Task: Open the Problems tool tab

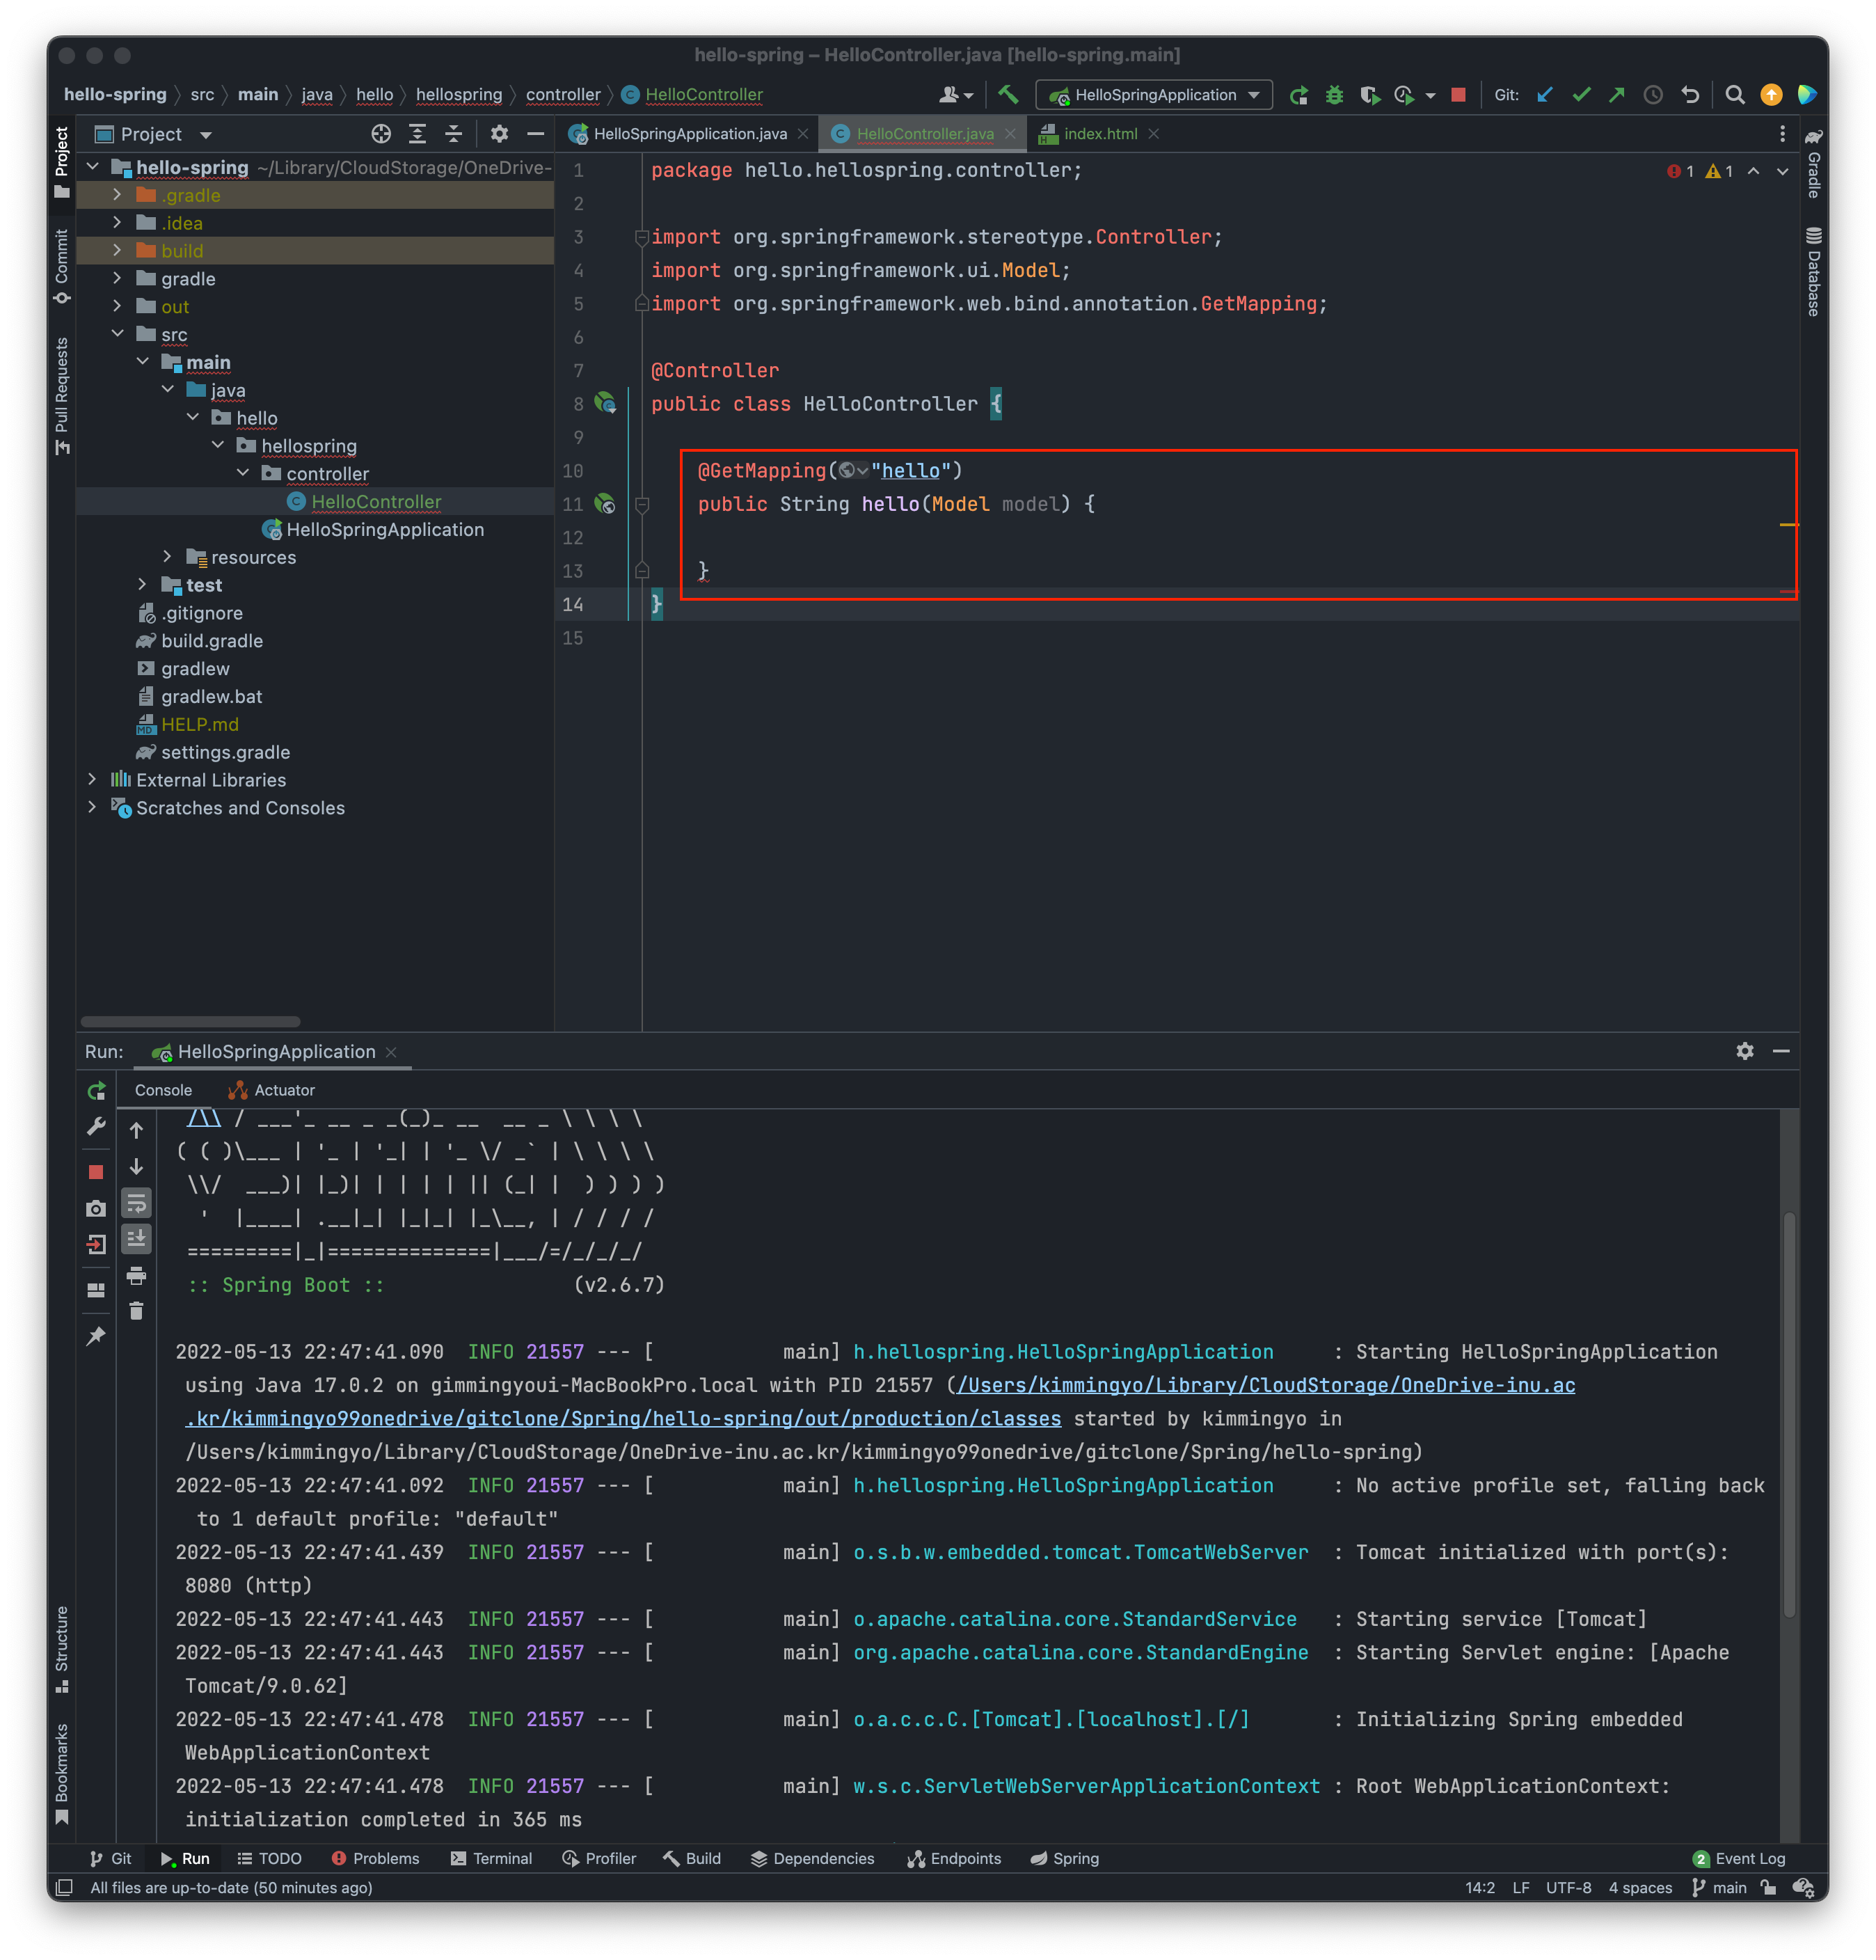Action: click(375, 1859)
